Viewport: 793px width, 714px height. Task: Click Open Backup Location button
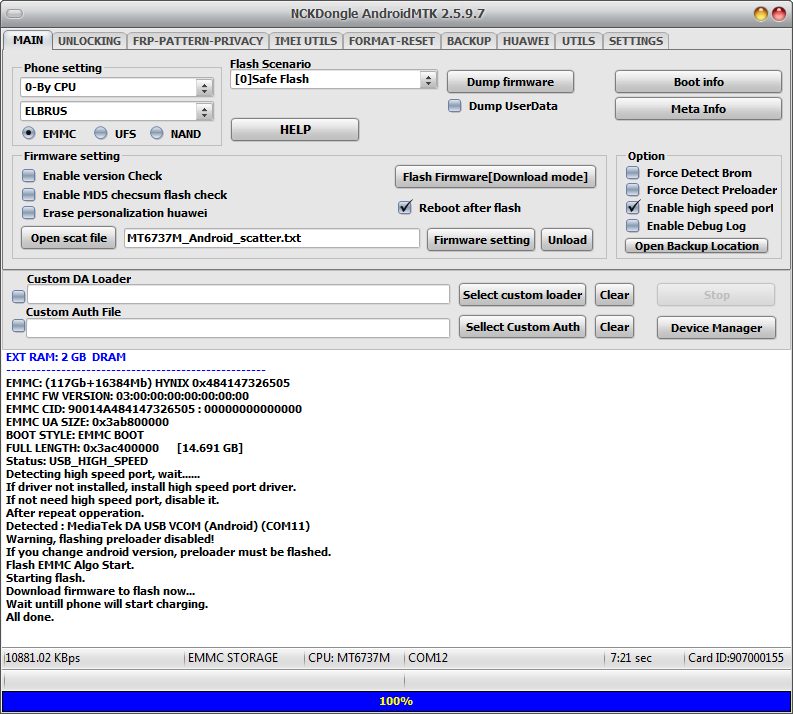(x=696, y=246)
